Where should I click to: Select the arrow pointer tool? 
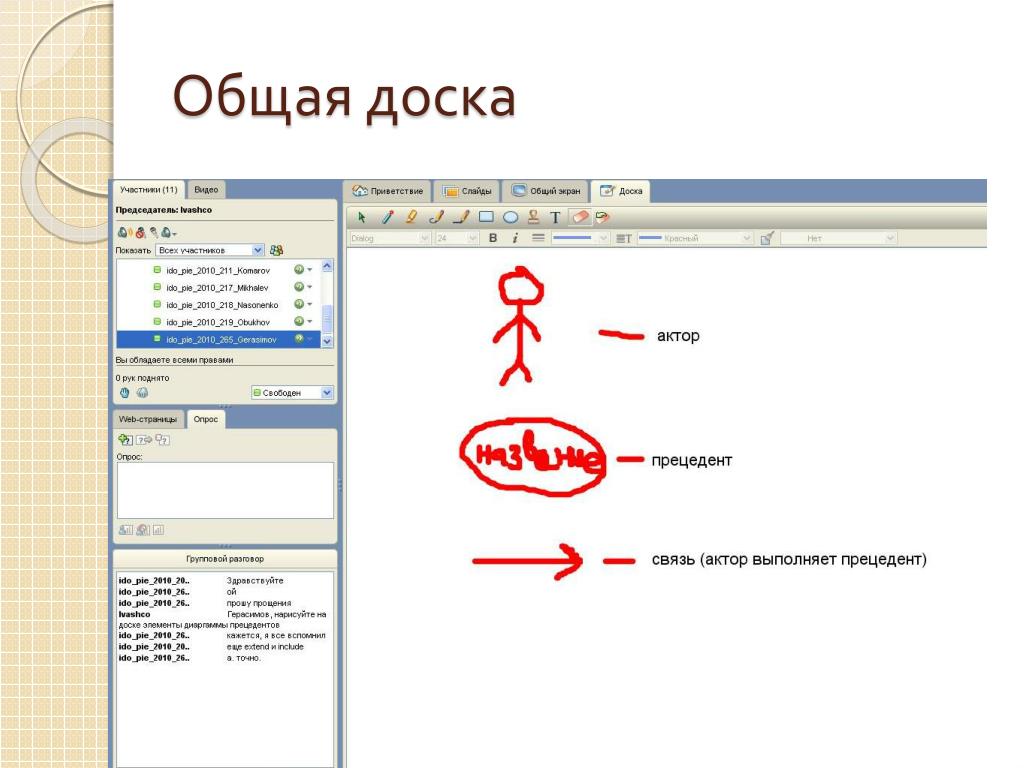tap(362, 217)
